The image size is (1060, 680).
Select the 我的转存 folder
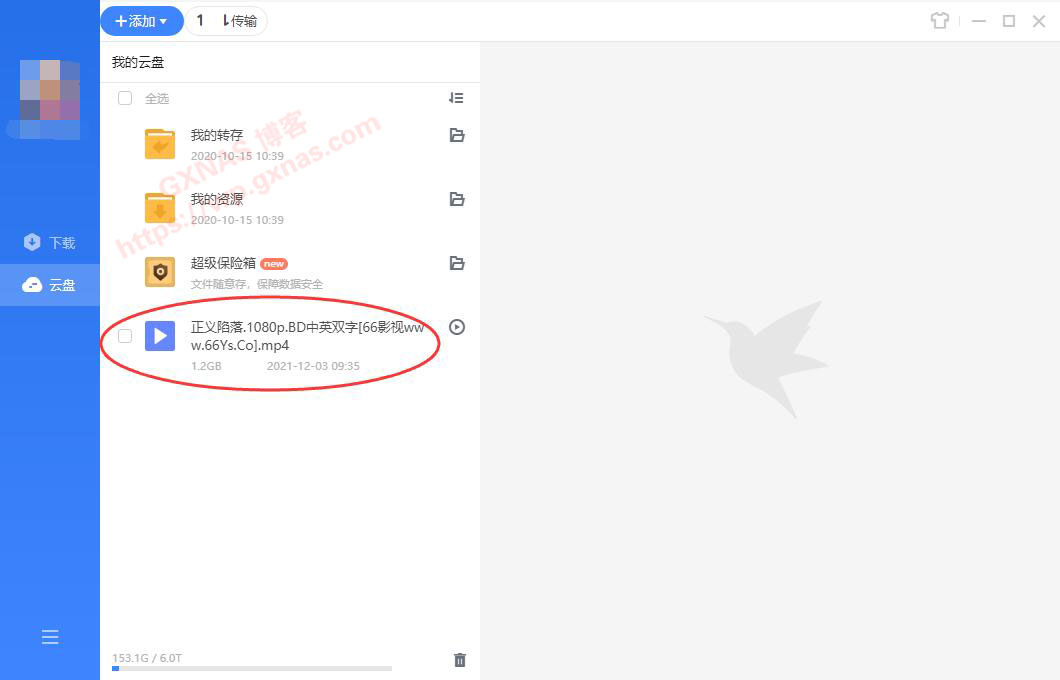click(x=217, y=136)
